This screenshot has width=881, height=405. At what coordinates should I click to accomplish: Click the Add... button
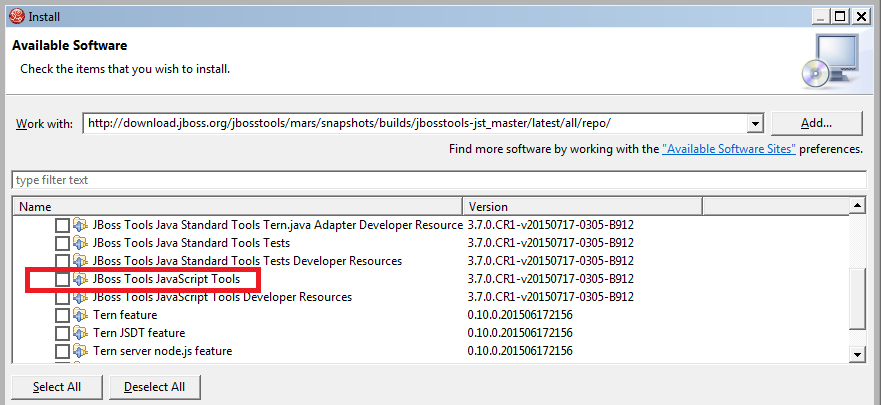tap(816, 123)
